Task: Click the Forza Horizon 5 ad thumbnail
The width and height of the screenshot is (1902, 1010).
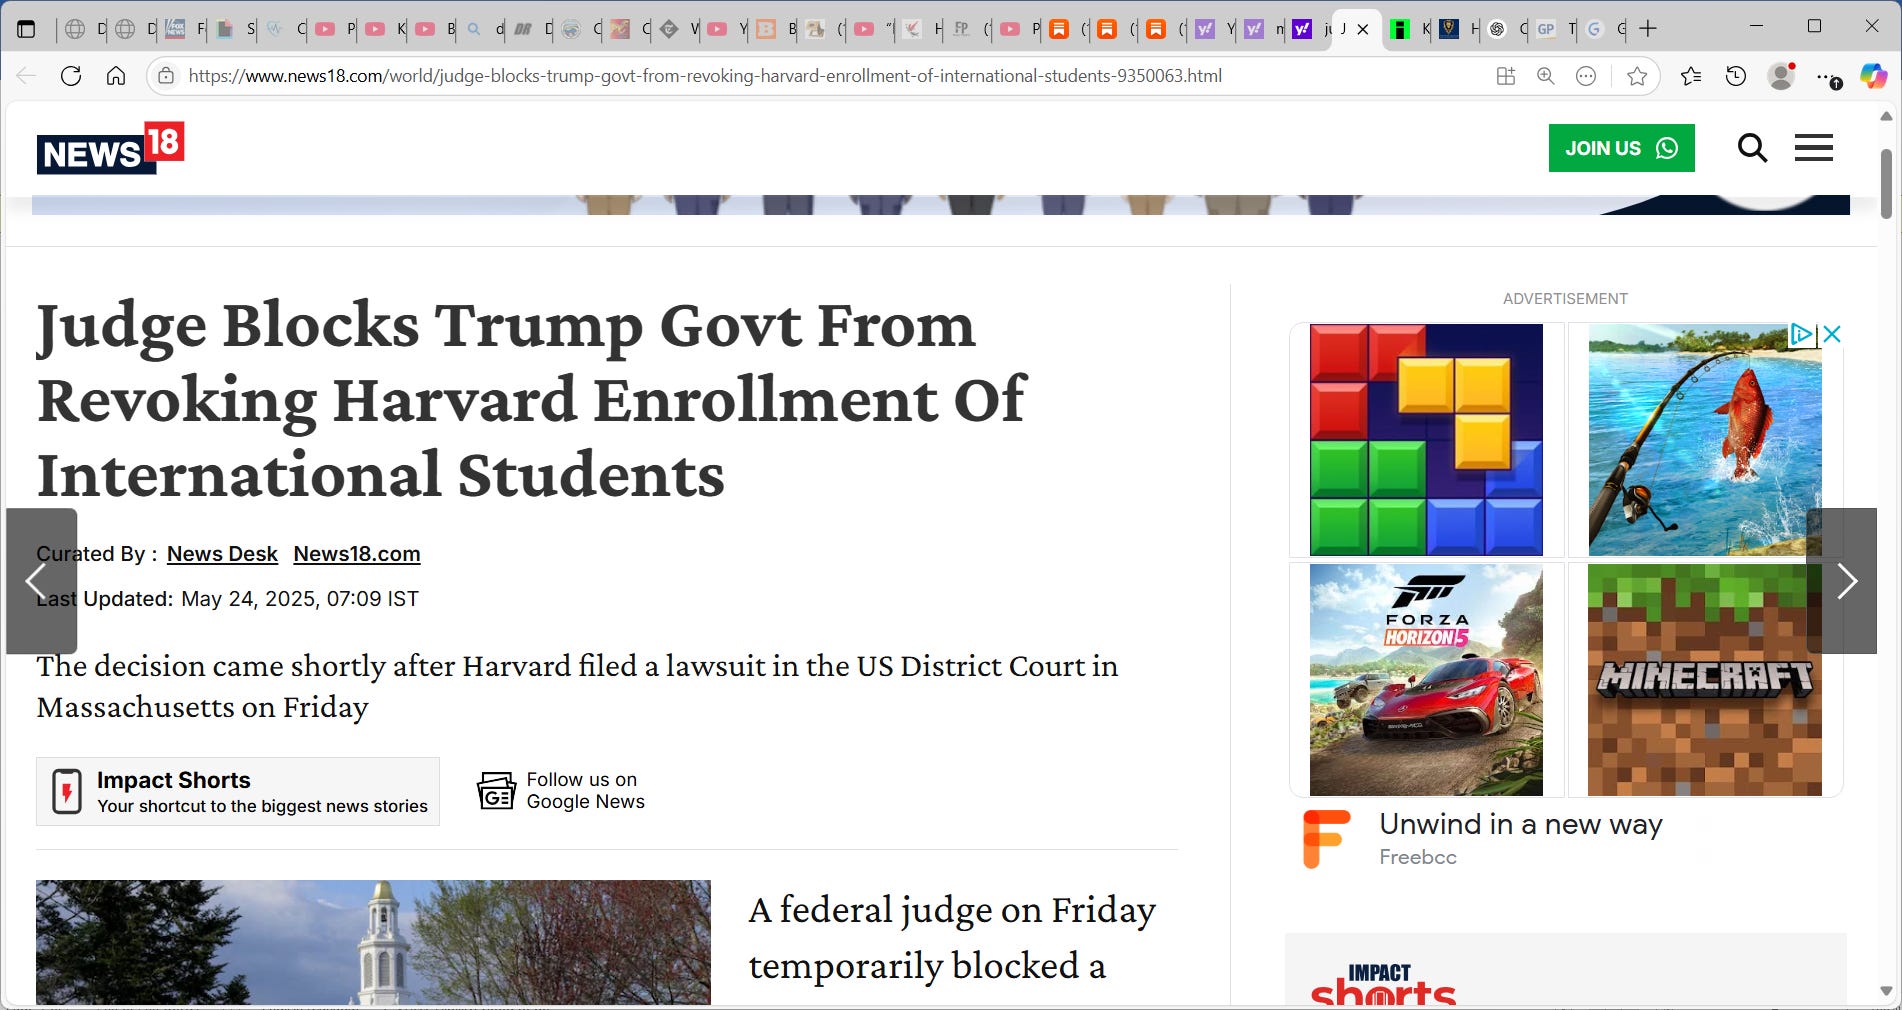Action: pos(1426,680)
